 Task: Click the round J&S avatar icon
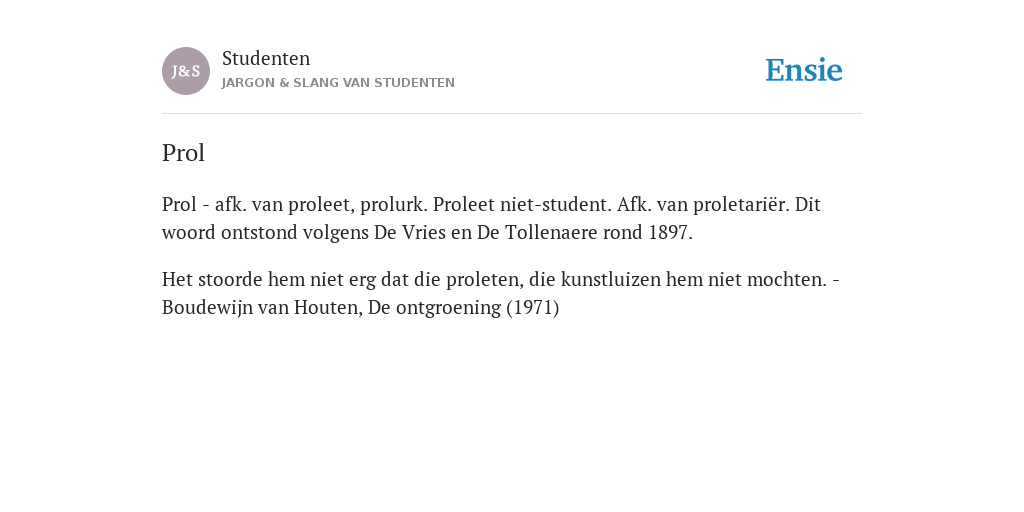(x=186, y=71)
